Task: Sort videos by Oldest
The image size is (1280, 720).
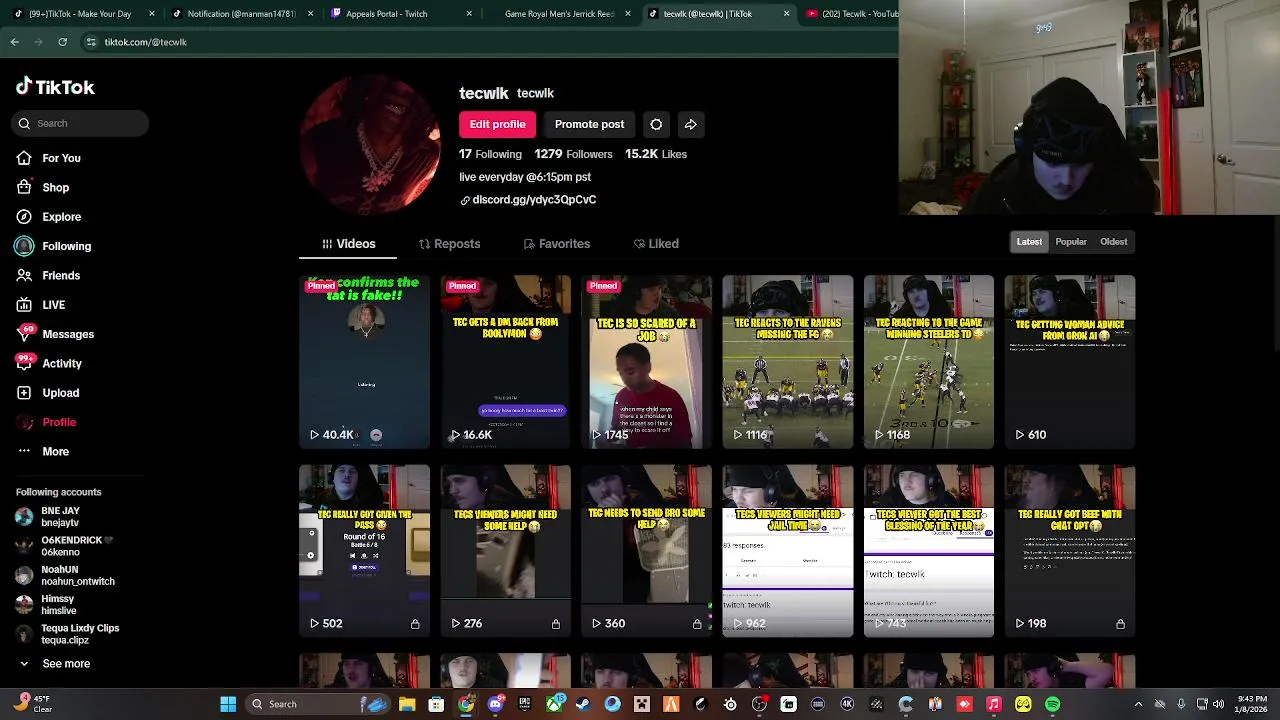Action: 1114,241
